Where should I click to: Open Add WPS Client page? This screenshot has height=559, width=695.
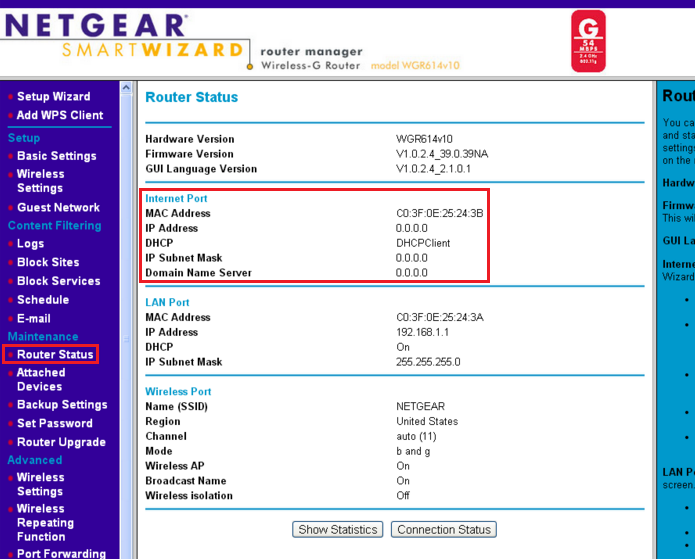60,115
